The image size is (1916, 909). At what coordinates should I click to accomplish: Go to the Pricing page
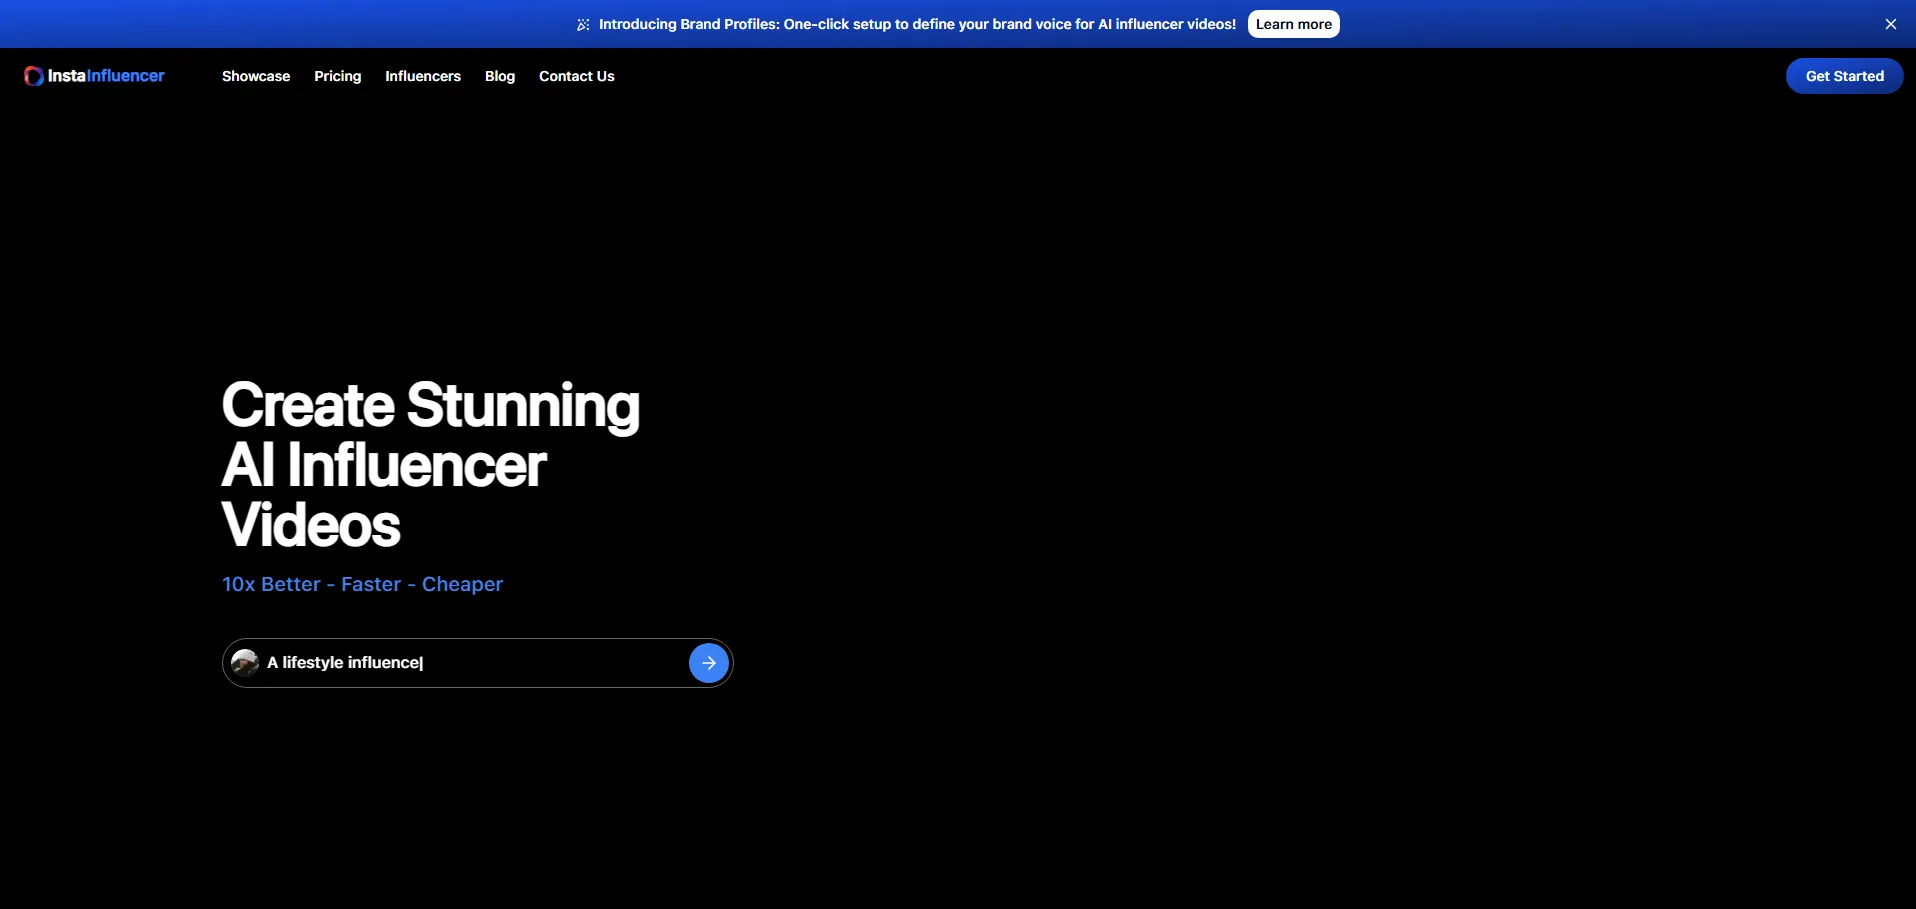coord(337,76)
